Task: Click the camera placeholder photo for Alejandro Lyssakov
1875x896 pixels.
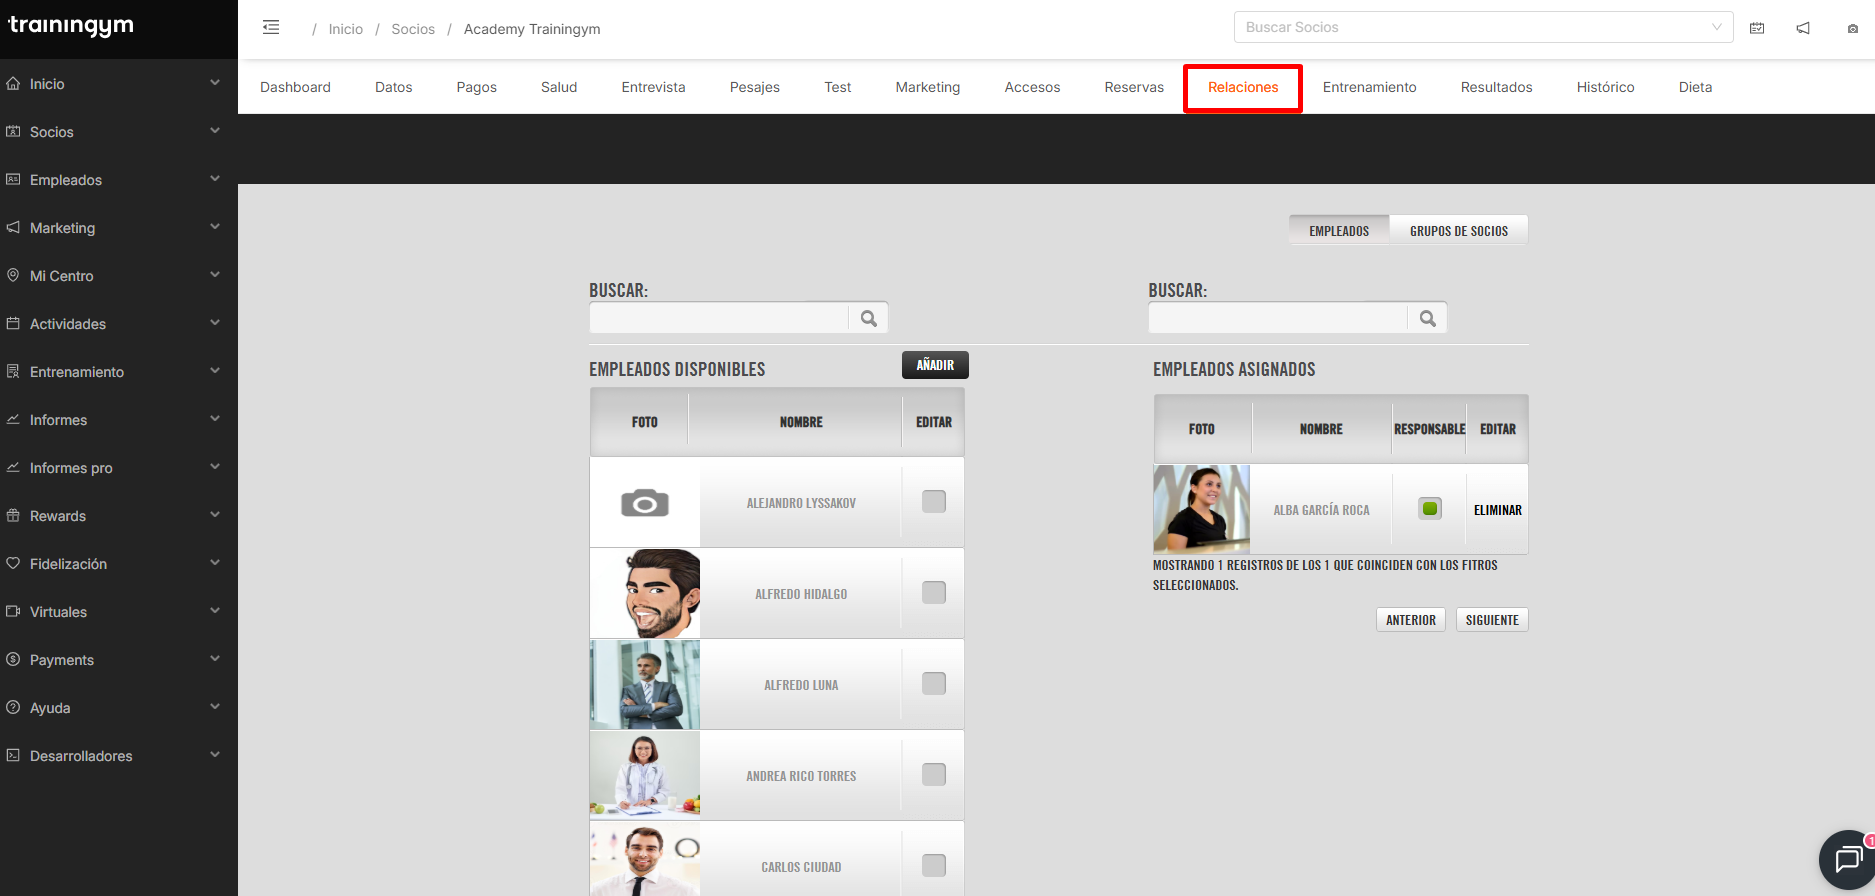Action: coord(645,502)
